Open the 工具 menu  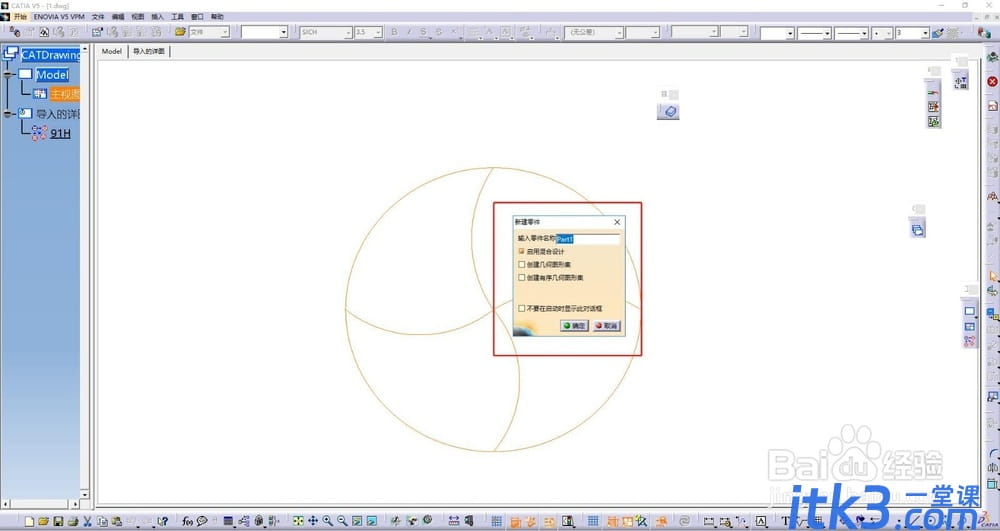[177, 17]
